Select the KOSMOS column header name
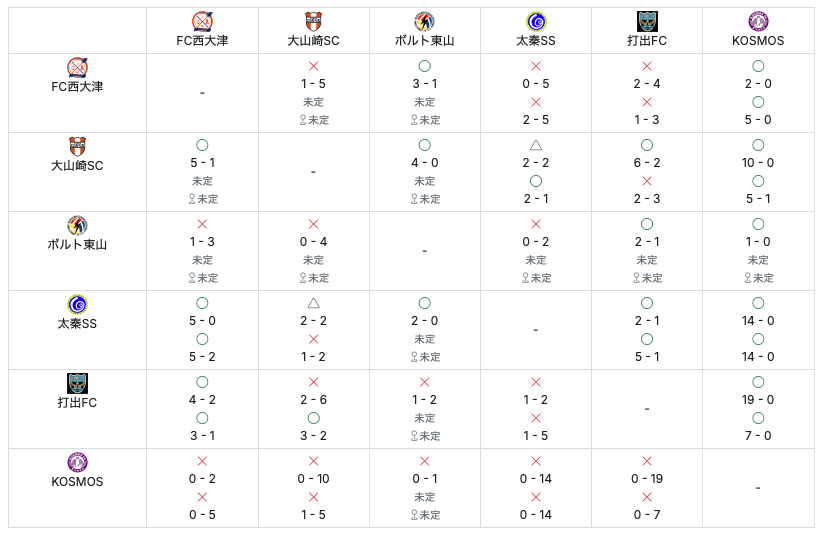 click(x=758, y=41)
